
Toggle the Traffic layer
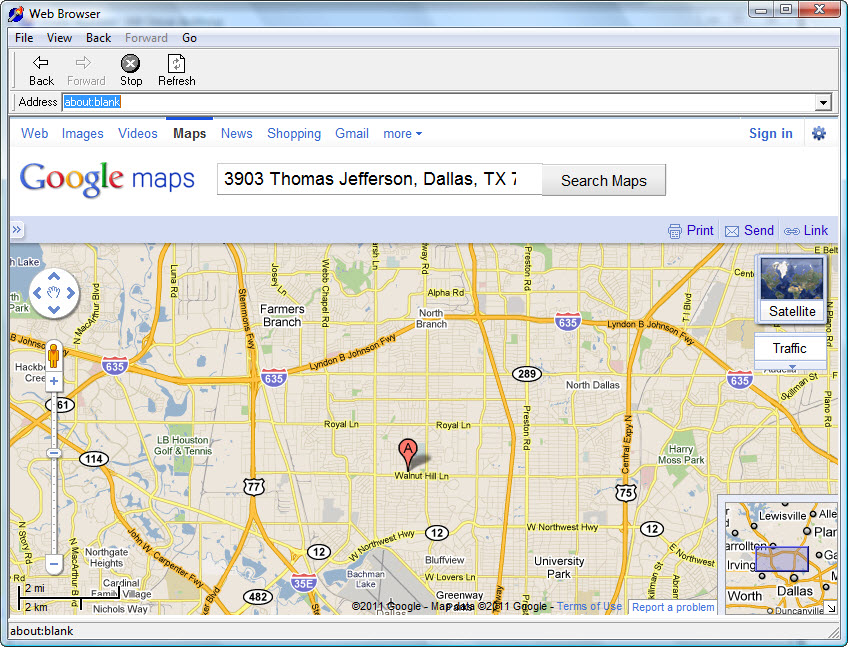790,348
